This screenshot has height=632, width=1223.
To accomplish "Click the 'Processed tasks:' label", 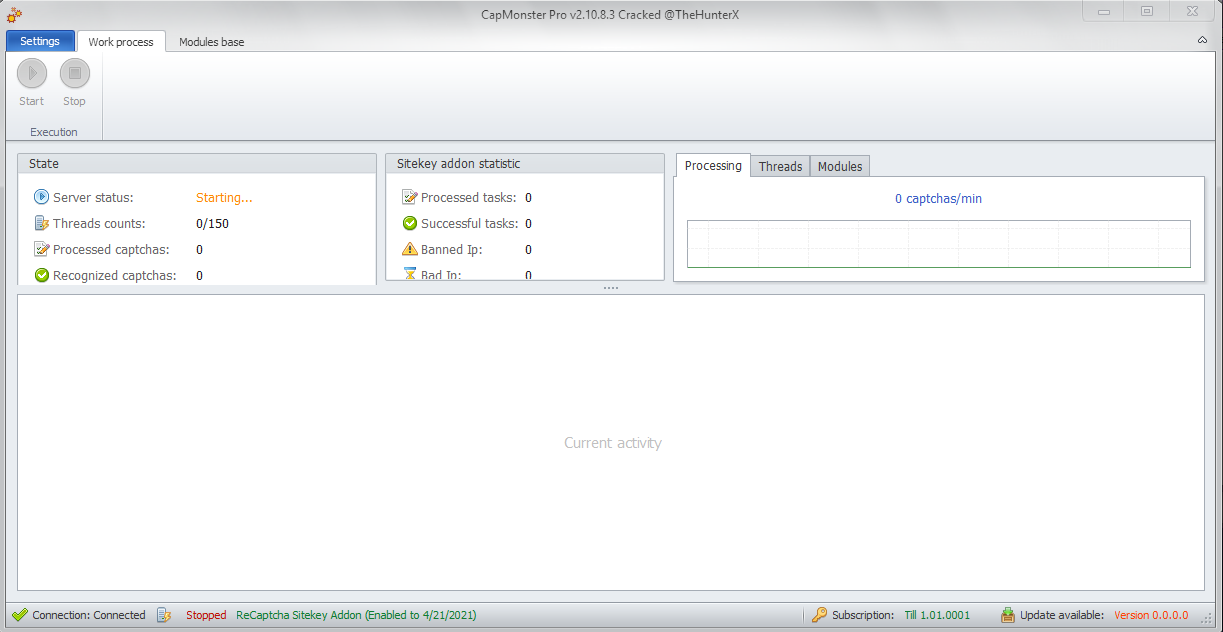I will (469, 198).
